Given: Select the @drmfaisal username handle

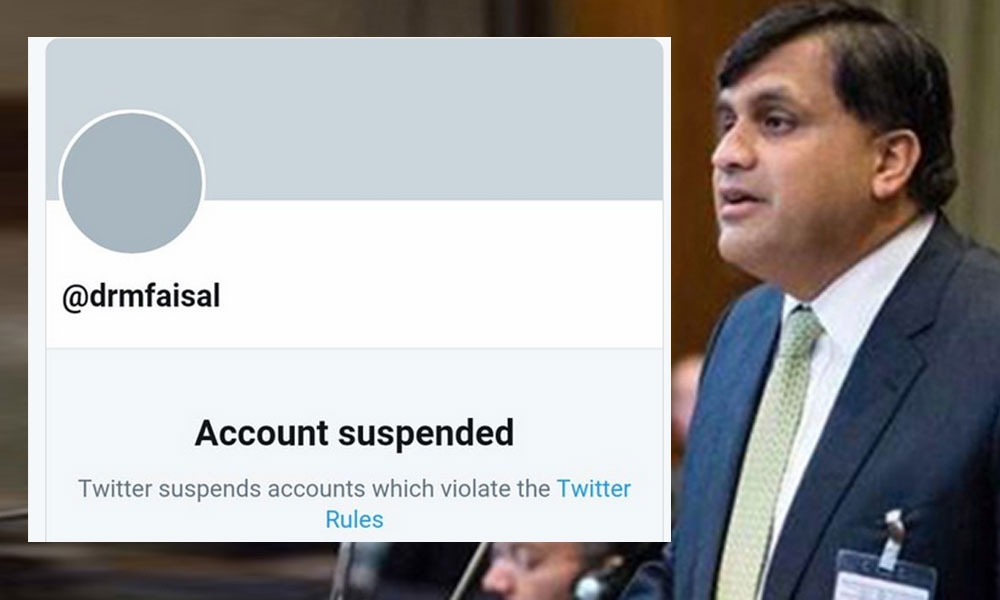Looking at the screenshot, I should (141, 298).
